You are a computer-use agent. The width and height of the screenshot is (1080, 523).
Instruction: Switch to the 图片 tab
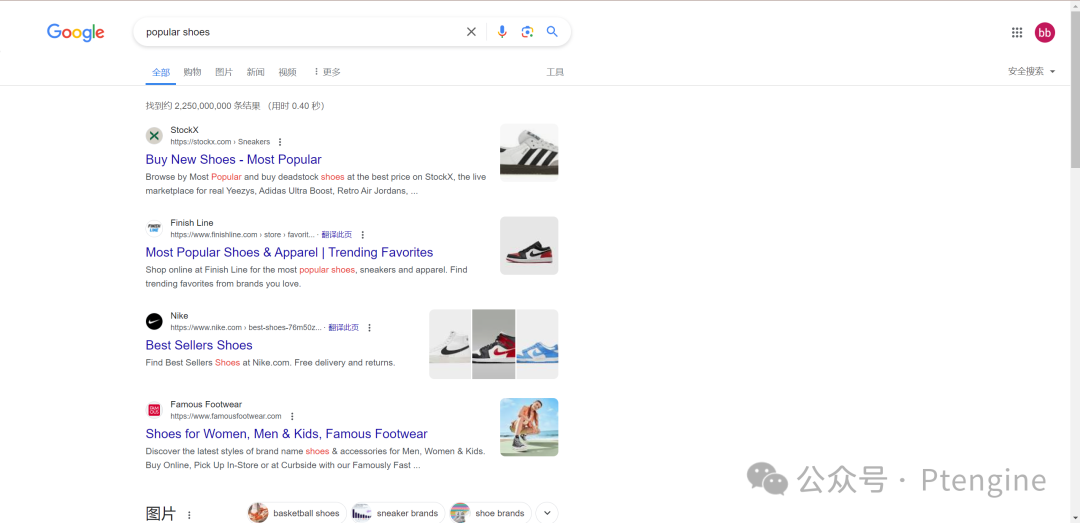pyautogui.click(x=224, y=72)
